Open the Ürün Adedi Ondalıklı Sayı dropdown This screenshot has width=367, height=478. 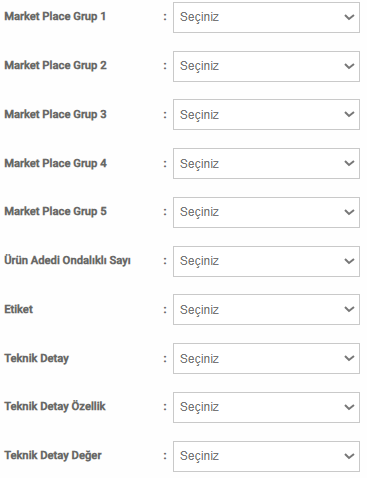(x=266, y=261)
